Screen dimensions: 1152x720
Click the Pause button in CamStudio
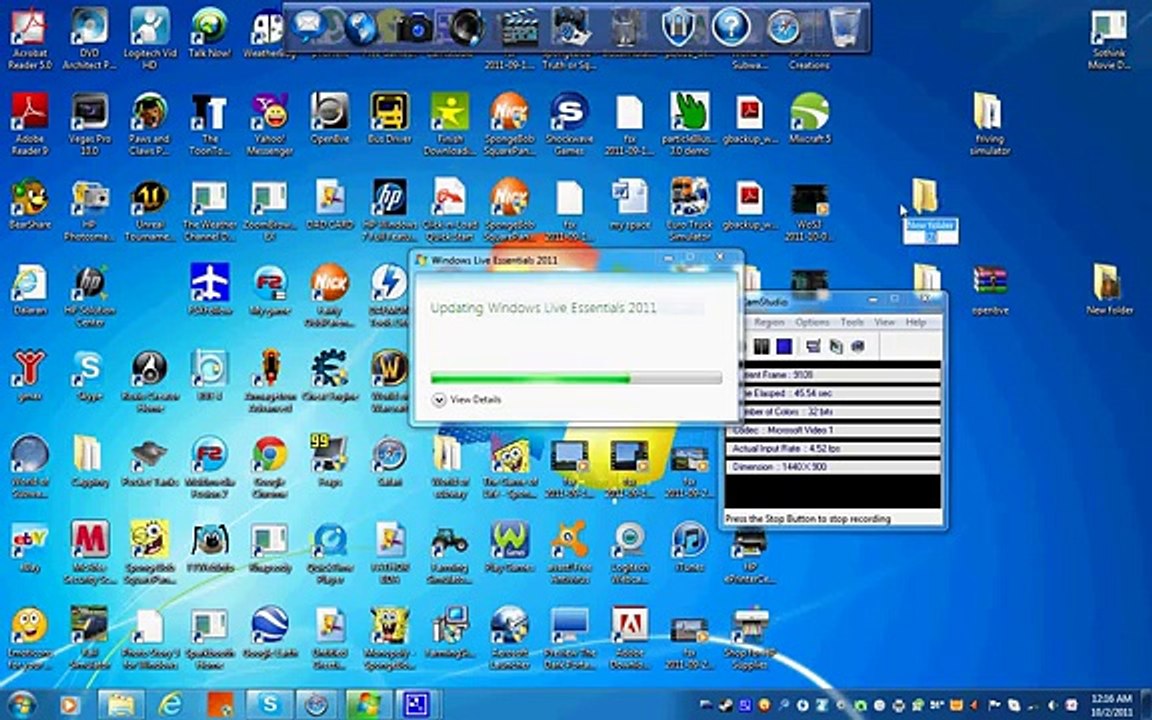pyautogui.click(x=761, y=346)
